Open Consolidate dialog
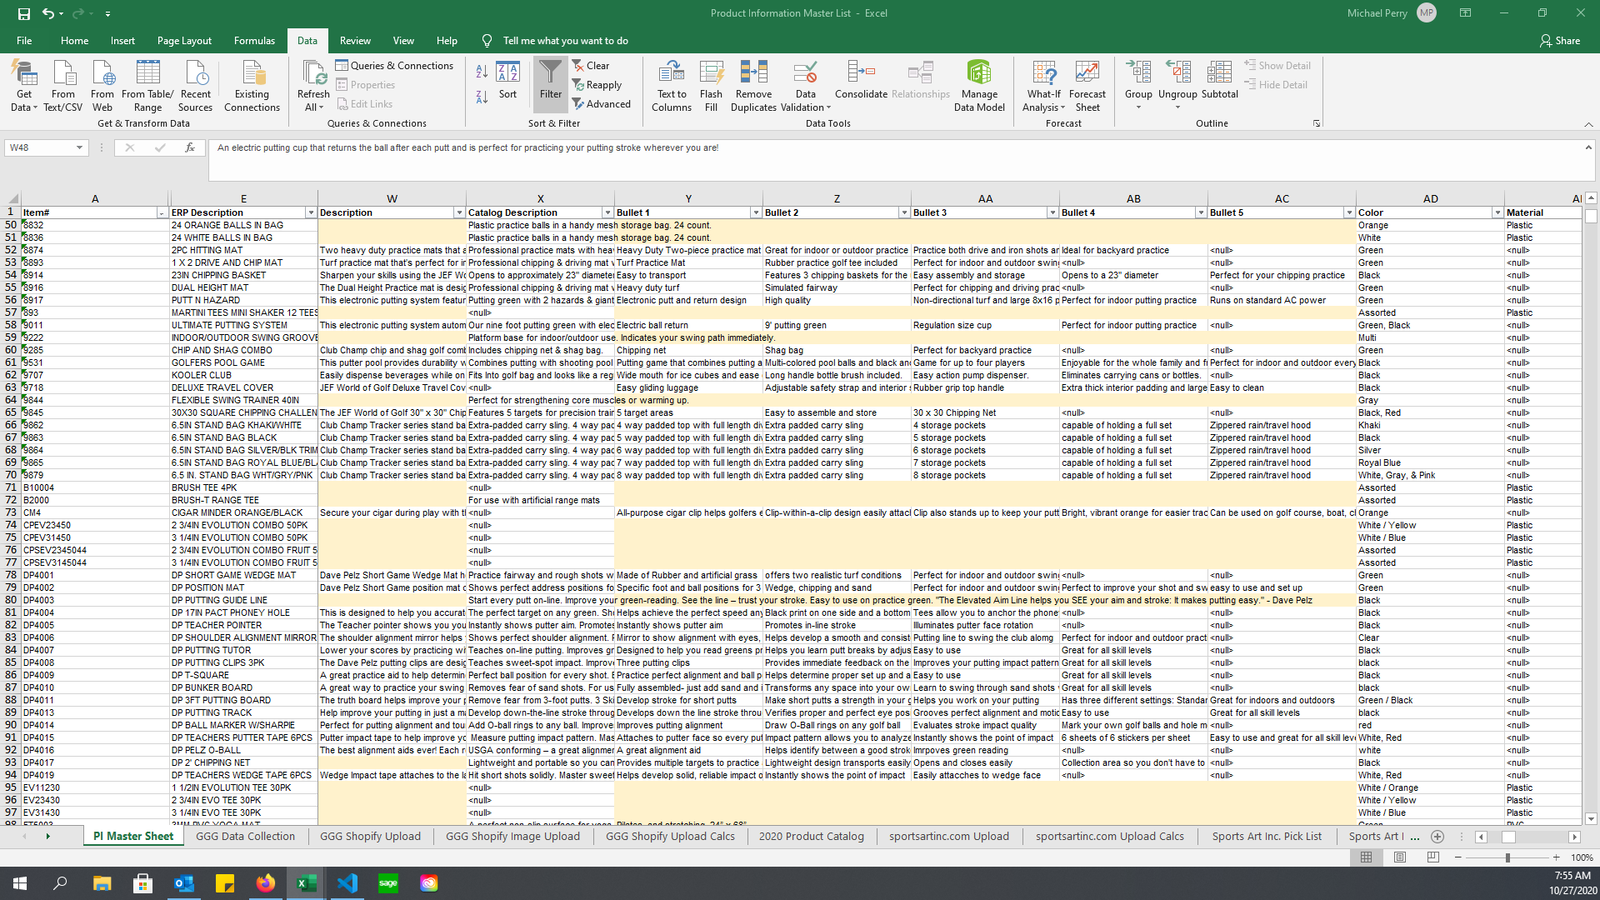Image resolution: width=1600 pixels, height=900 pixels. coord(861,80)
